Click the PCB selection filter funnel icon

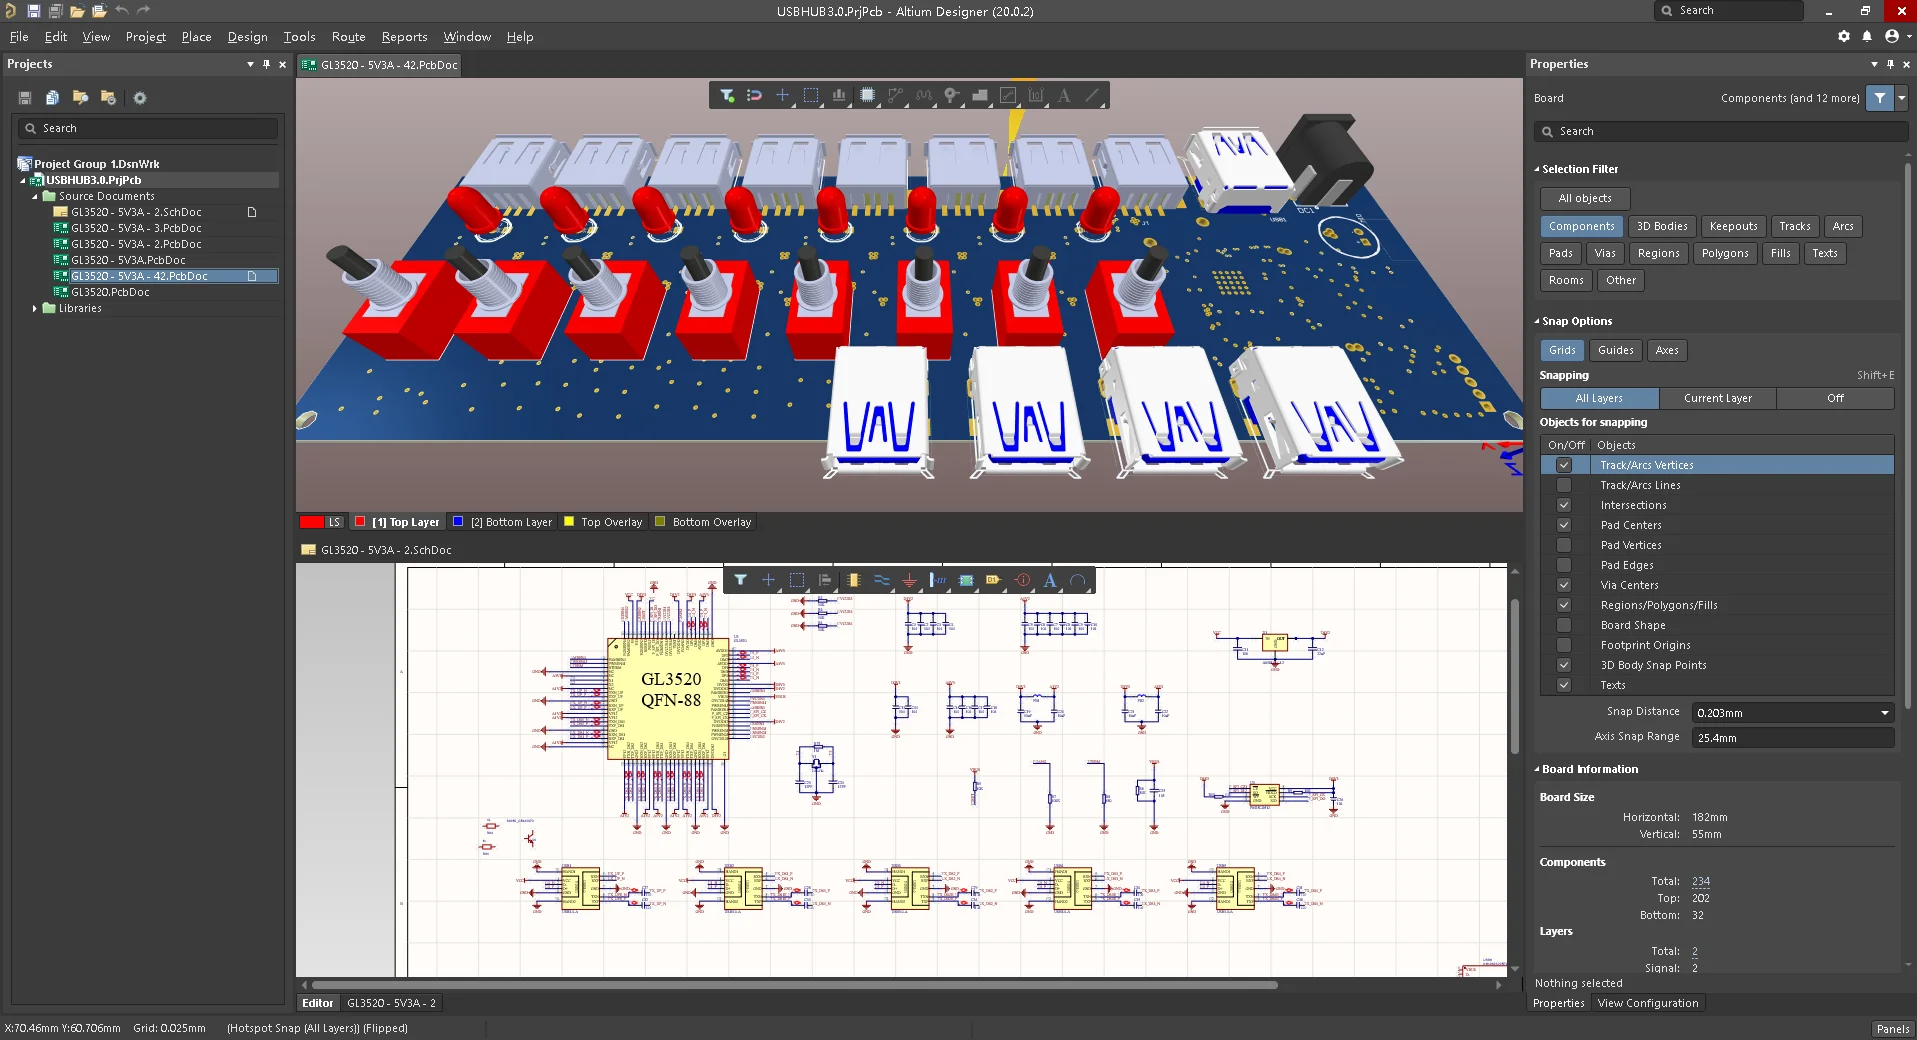[x=727, y=96]
